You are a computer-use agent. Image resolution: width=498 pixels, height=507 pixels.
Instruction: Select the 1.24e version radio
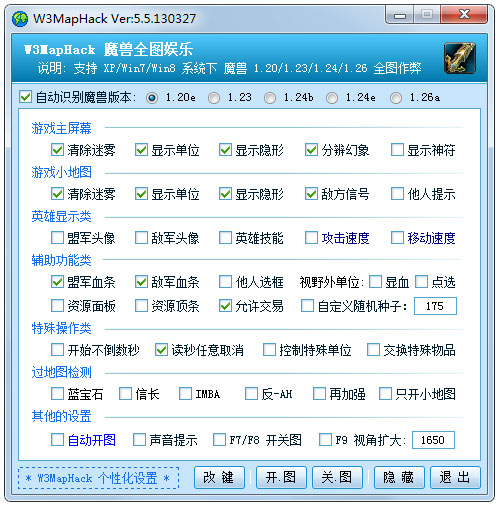tap(332, 98)
